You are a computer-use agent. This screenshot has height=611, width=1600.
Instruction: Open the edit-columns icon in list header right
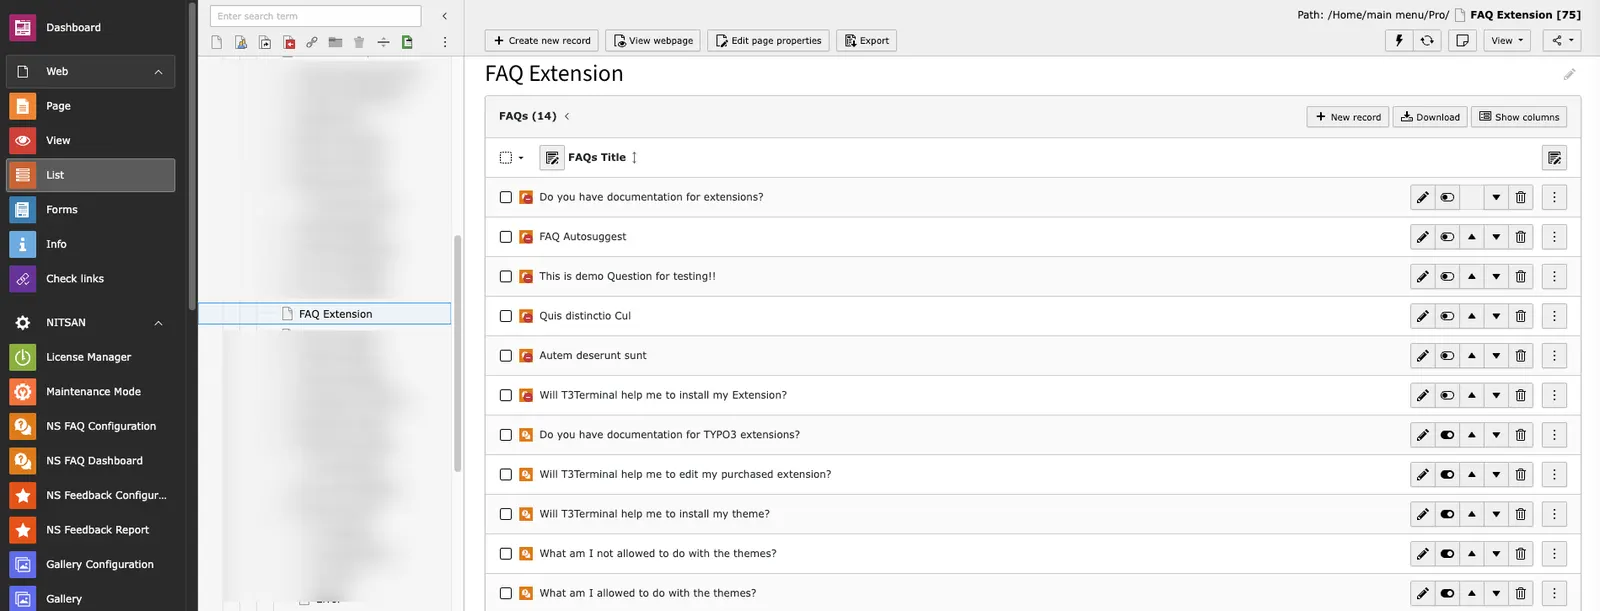pyautogui.click(x=1554, y=158)
